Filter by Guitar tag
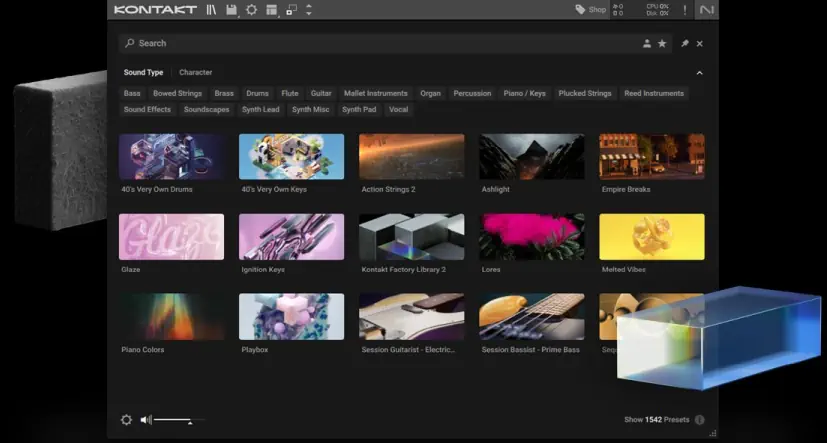 (321, 93)
